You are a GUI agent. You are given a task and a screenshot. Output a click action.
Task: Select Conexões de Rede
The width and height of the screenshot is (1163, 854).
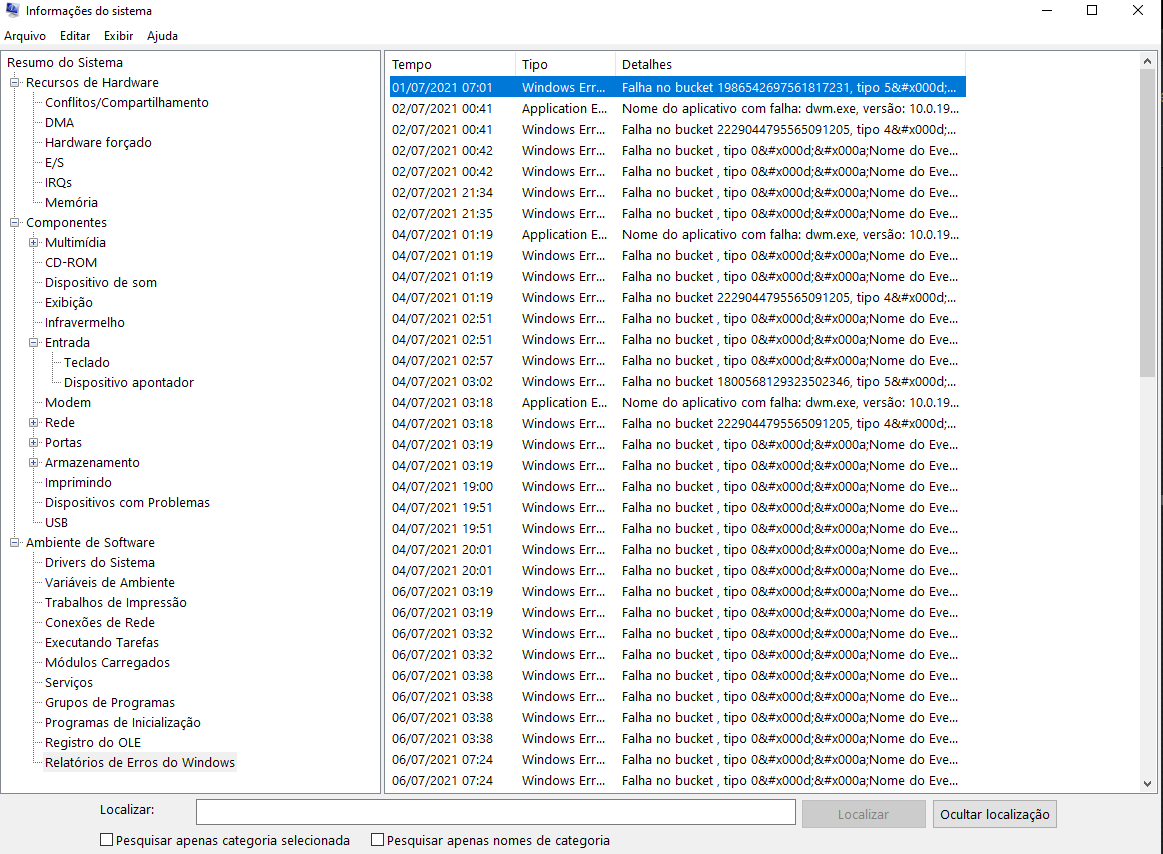(x=100, y=623)
